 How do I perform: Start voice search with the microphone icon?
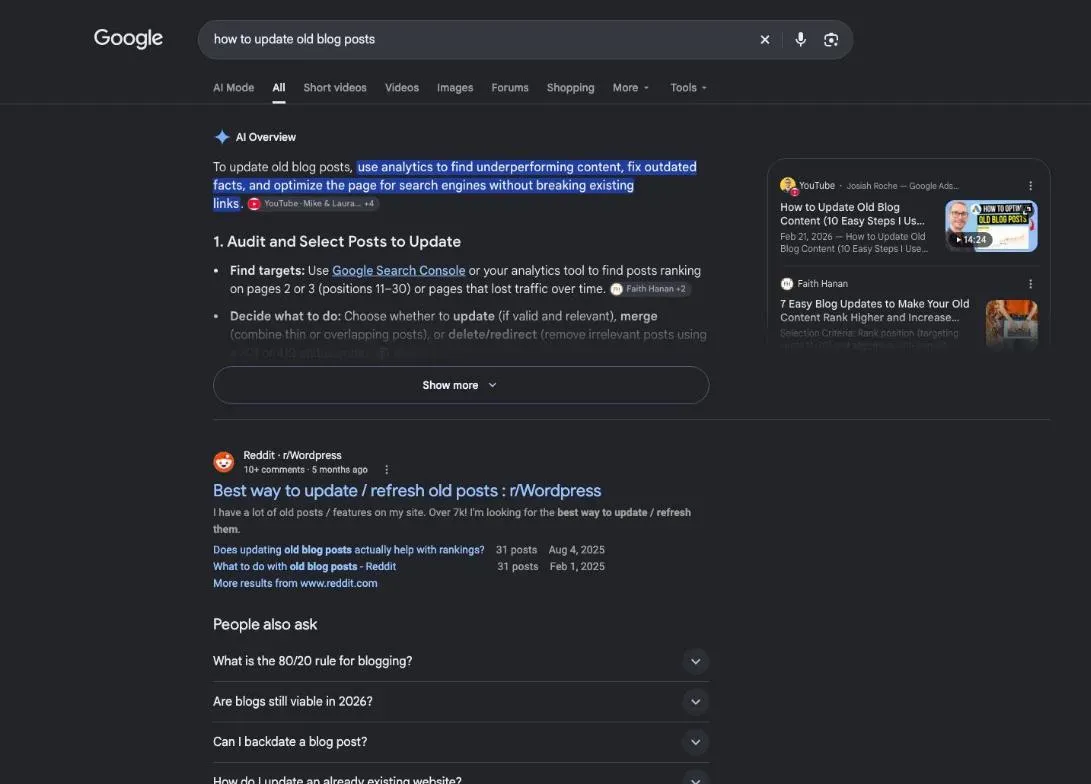(800, 40)
